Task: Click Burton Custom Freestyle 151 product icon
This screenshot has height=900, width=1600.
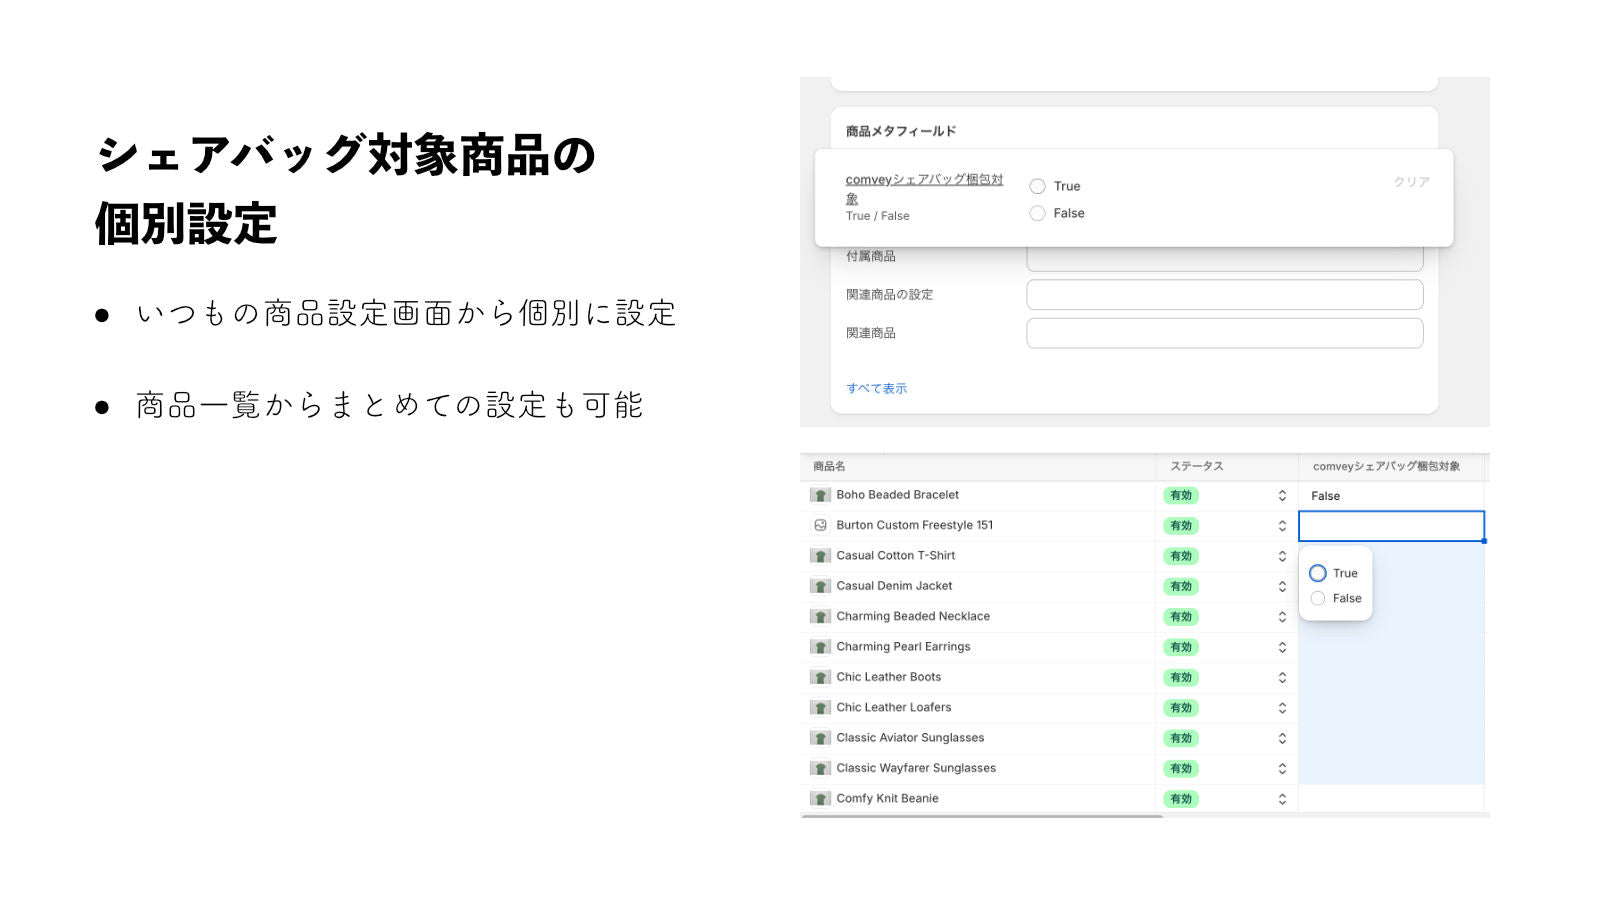Action: pyautogui.click(x=820, y=525)
